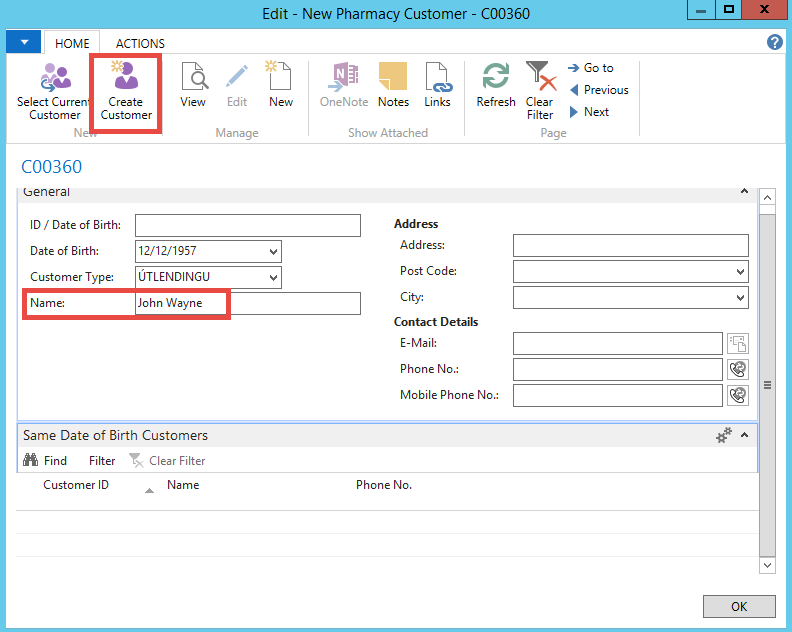This screenshot has width=792, height=632.
Task: Select the HOME ribbon tab
Action: (x=72, y=44)
